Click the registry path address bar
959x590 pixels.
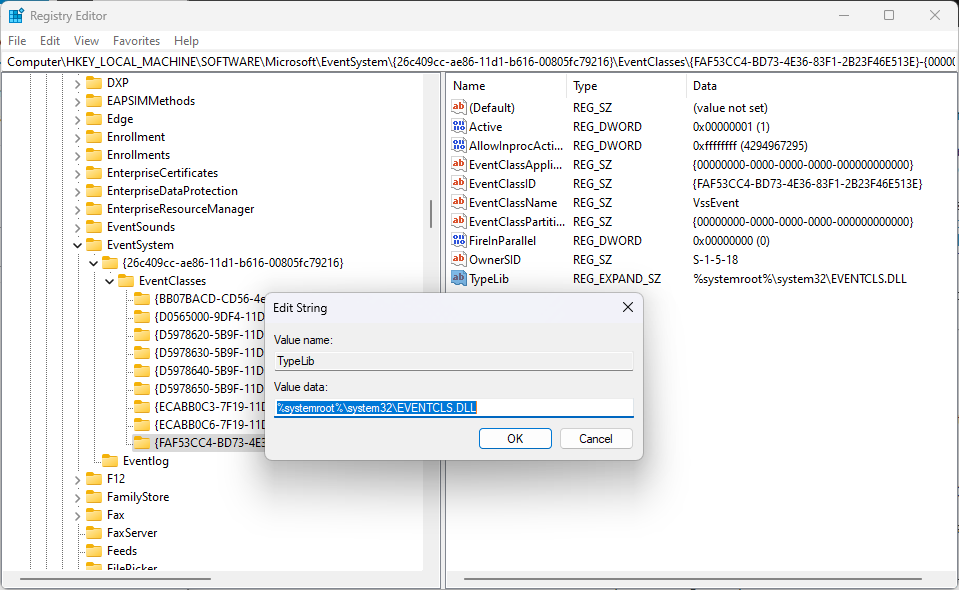[479, 61]
